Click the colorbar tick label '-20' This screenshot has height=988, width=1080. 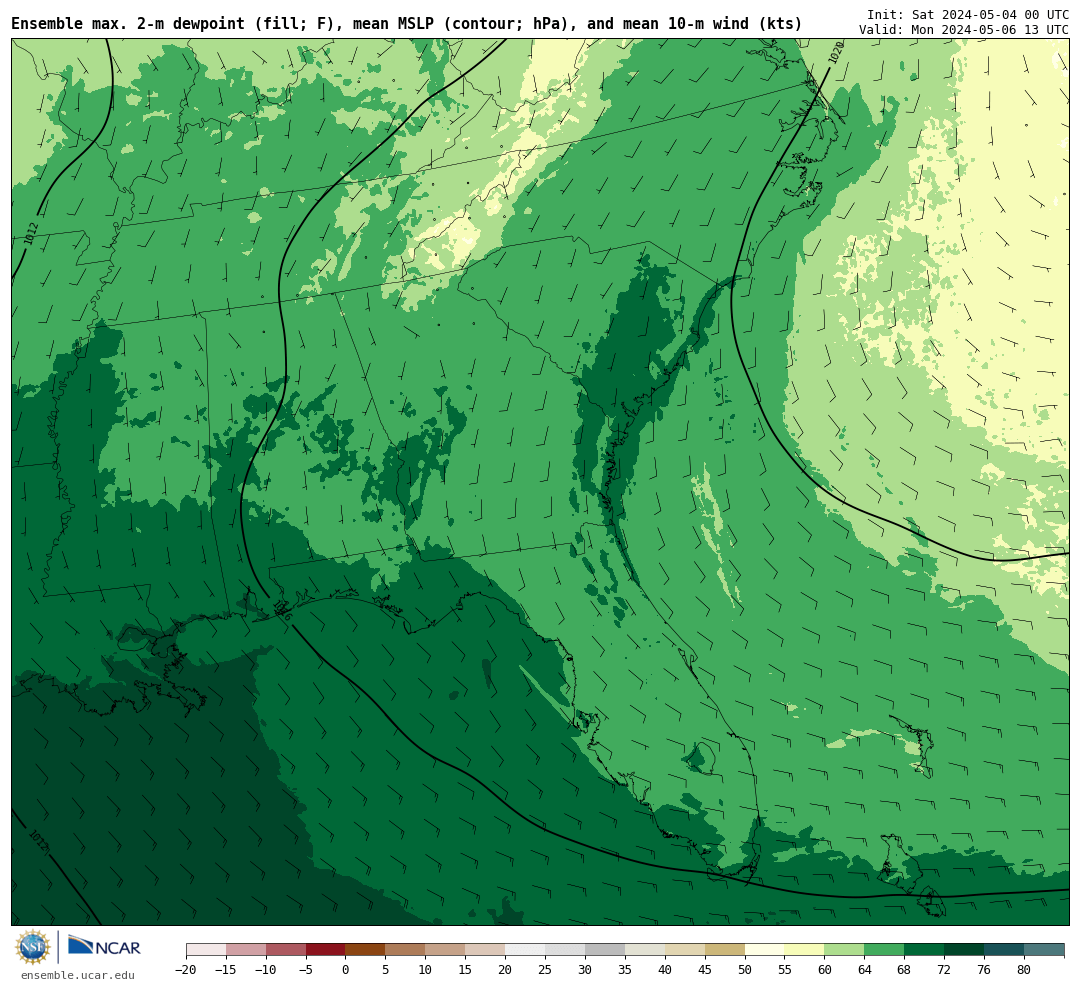186,970
